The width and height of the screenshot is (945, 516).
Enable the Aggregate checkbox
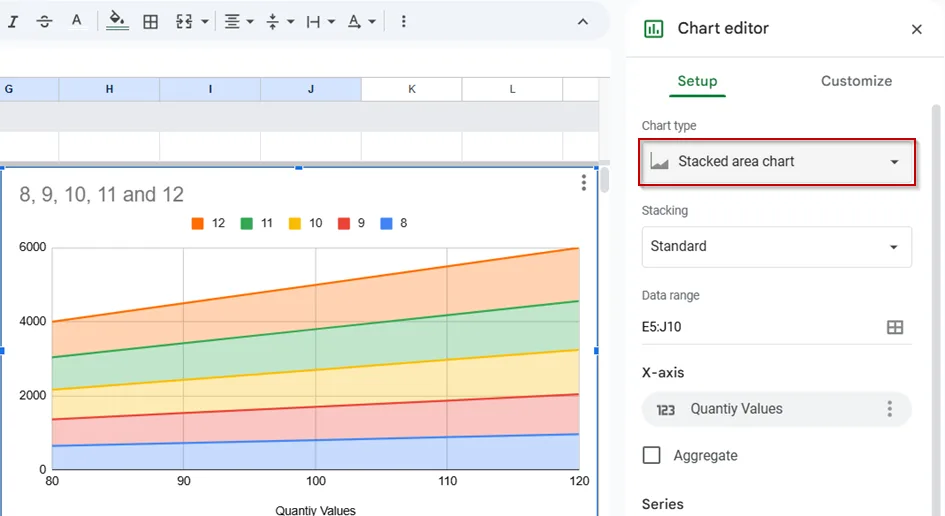coord(651,455)
